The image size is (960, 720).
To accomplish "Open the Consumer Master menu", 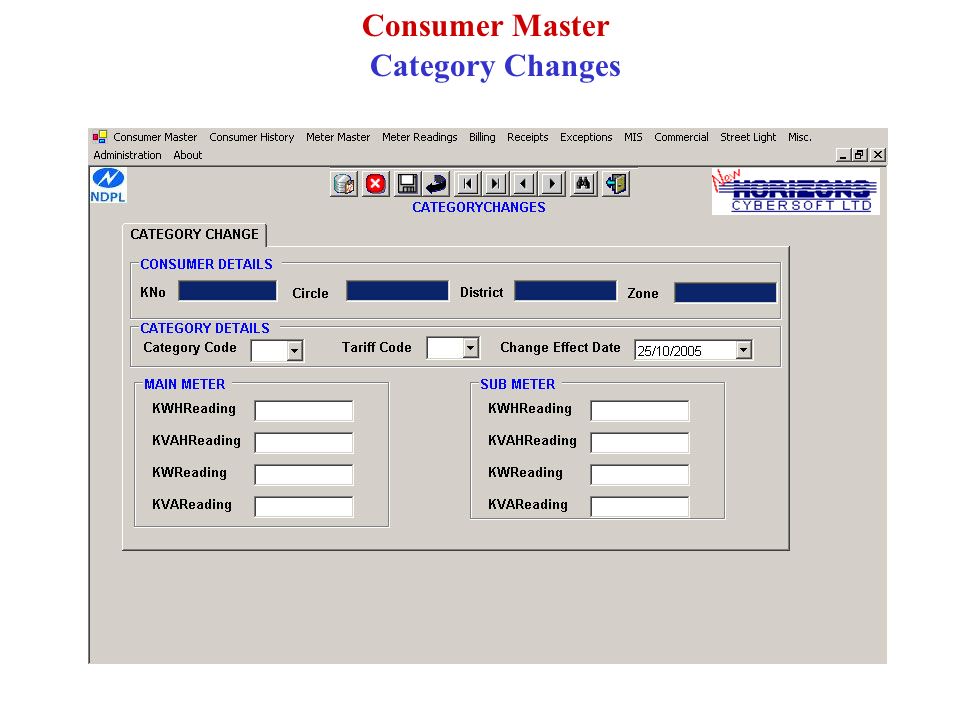I will point(155,137).
